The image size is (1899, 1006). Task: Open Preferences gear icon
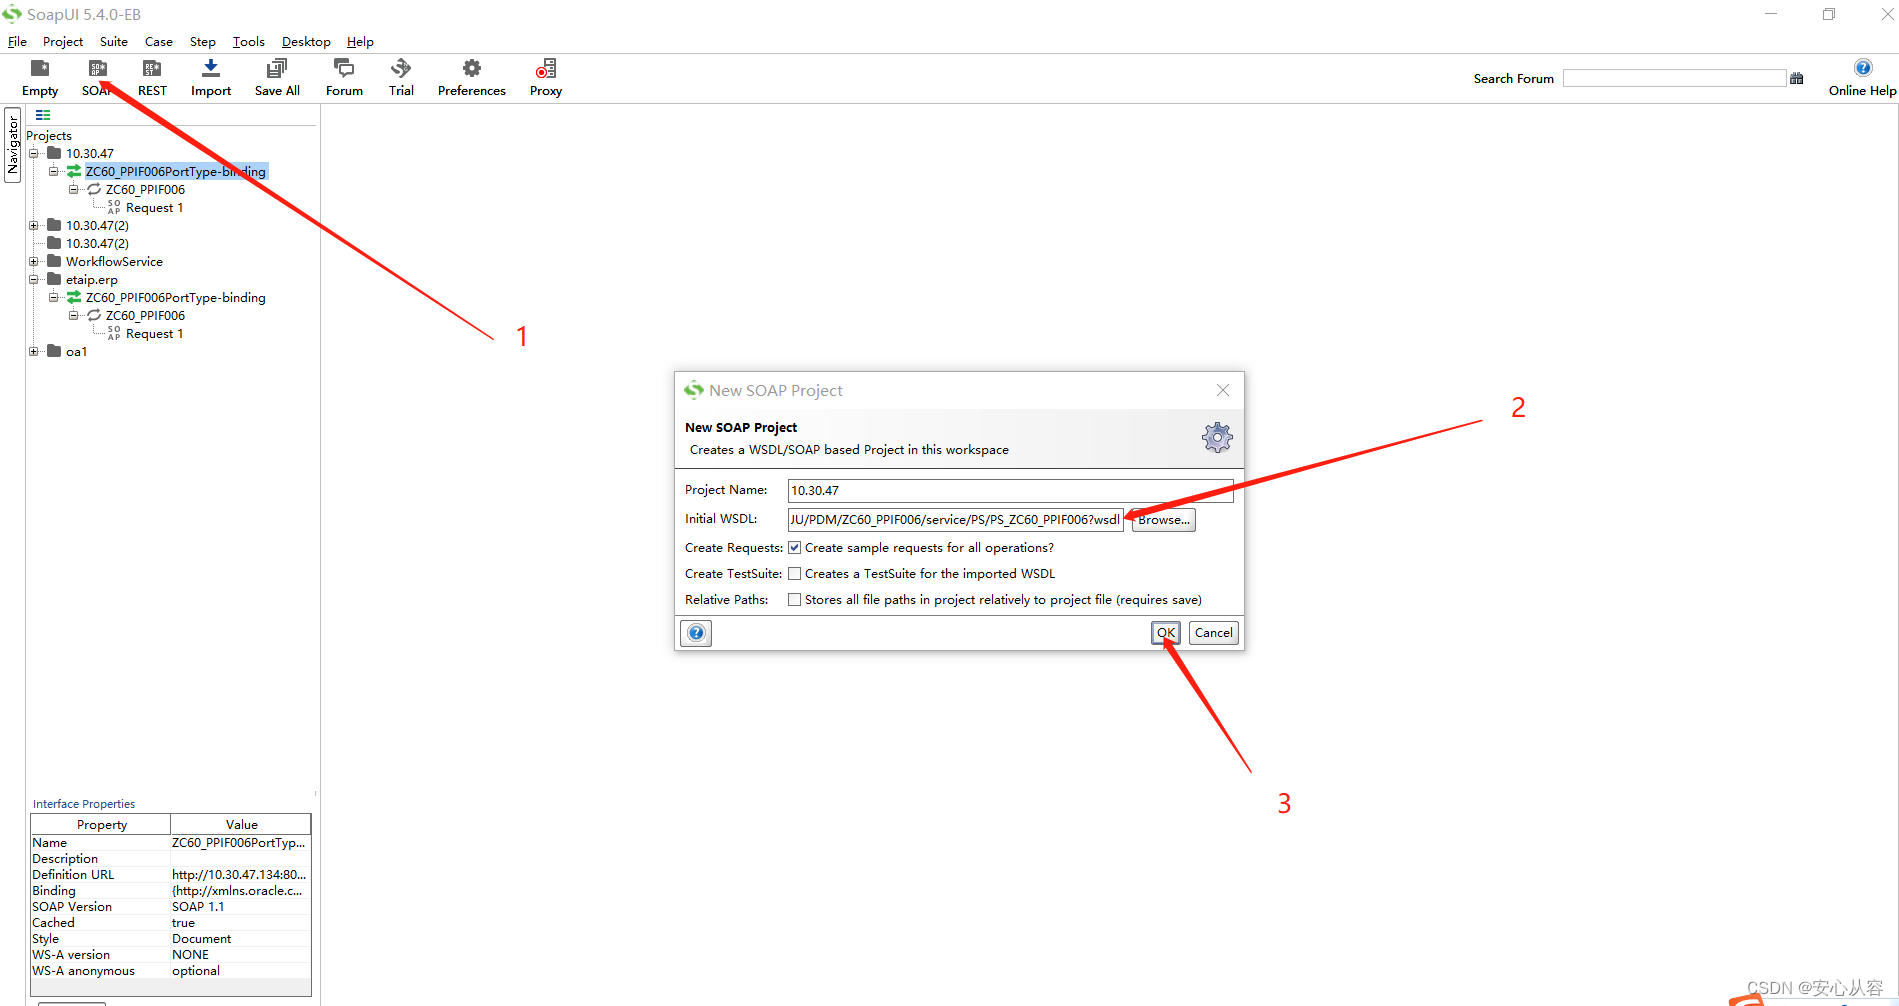coord(472,68)
